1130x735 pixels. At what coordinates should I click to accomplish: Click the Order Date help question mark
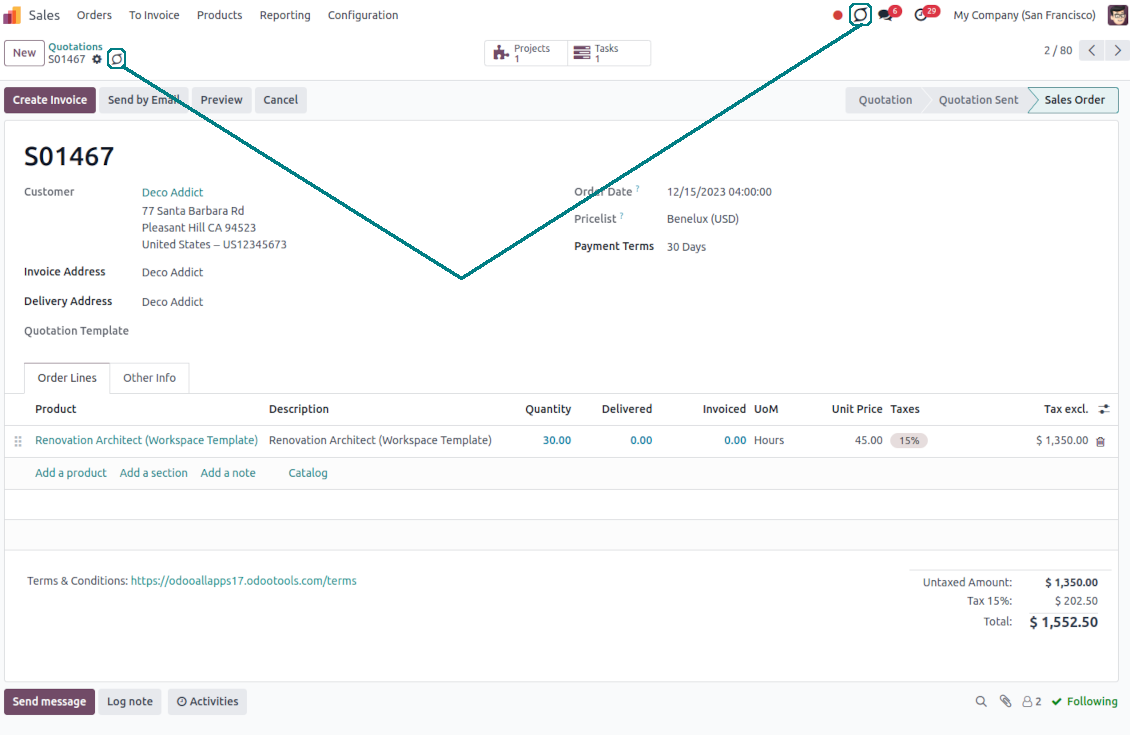pyautogui.click(x=638, y=189)
